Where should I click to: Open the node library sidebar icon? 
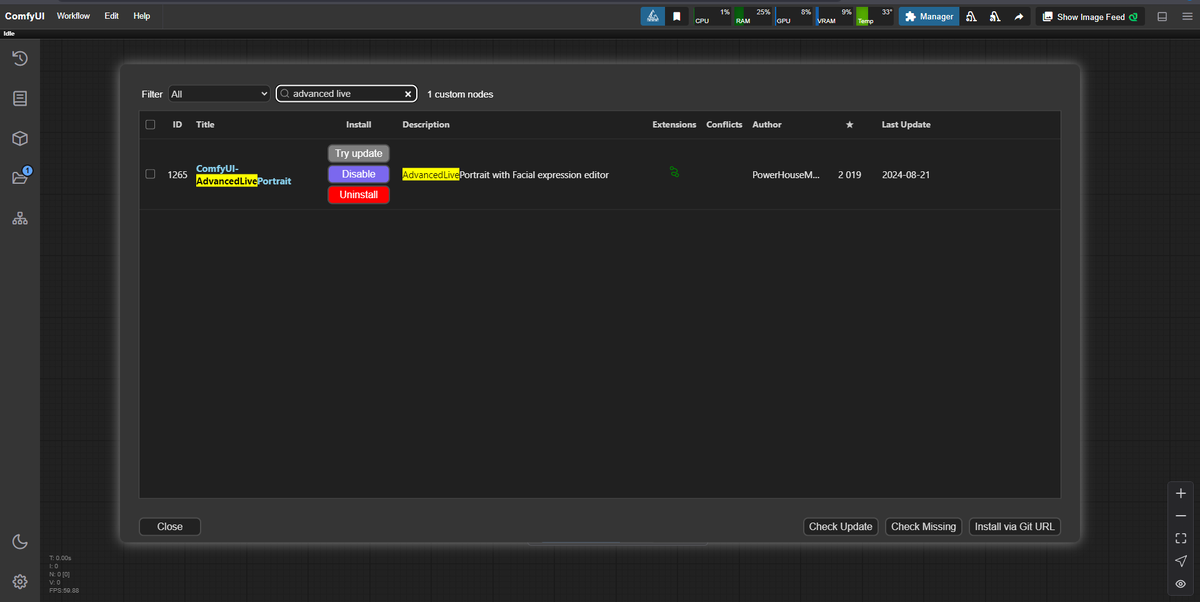[19, 99]
